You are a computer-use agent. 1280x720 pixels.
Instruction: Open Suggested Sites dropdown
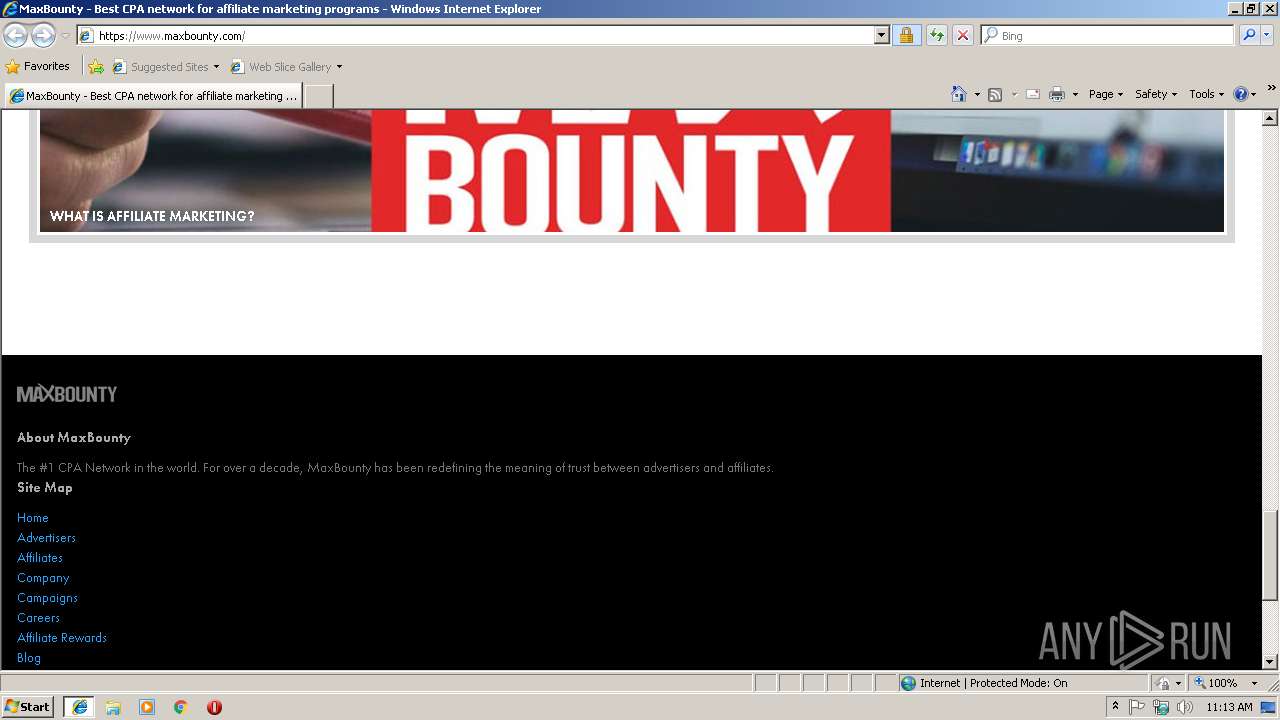(165, 67)
